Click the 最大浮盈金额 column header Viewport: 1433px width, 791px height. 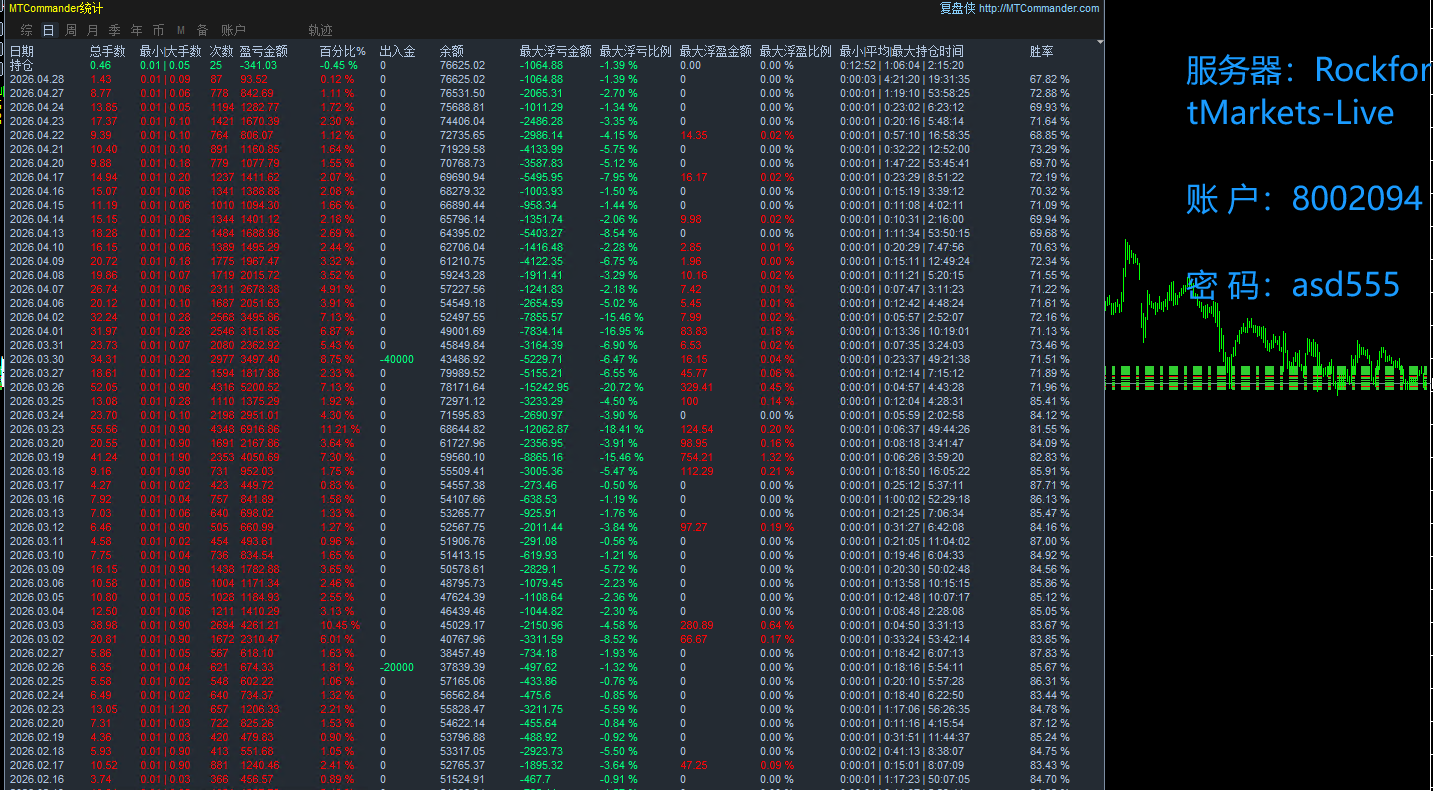point(716,51)
